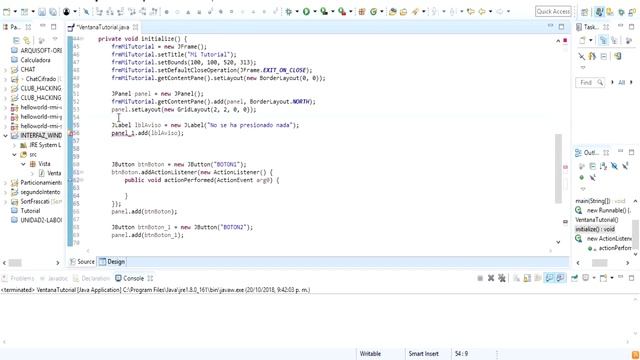Open the Problems tab
Viewport: 640px width, 360px height.
[x=18, y=278]
